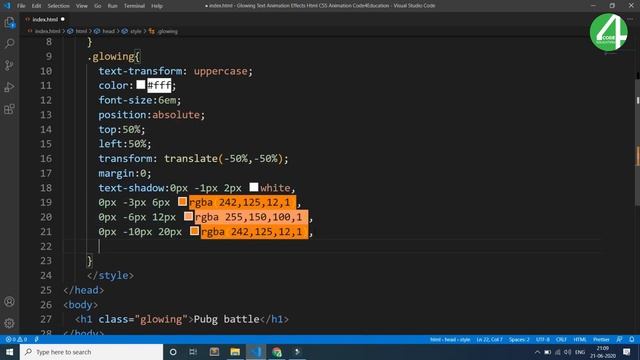Open the Go menu

pos(98,6)
